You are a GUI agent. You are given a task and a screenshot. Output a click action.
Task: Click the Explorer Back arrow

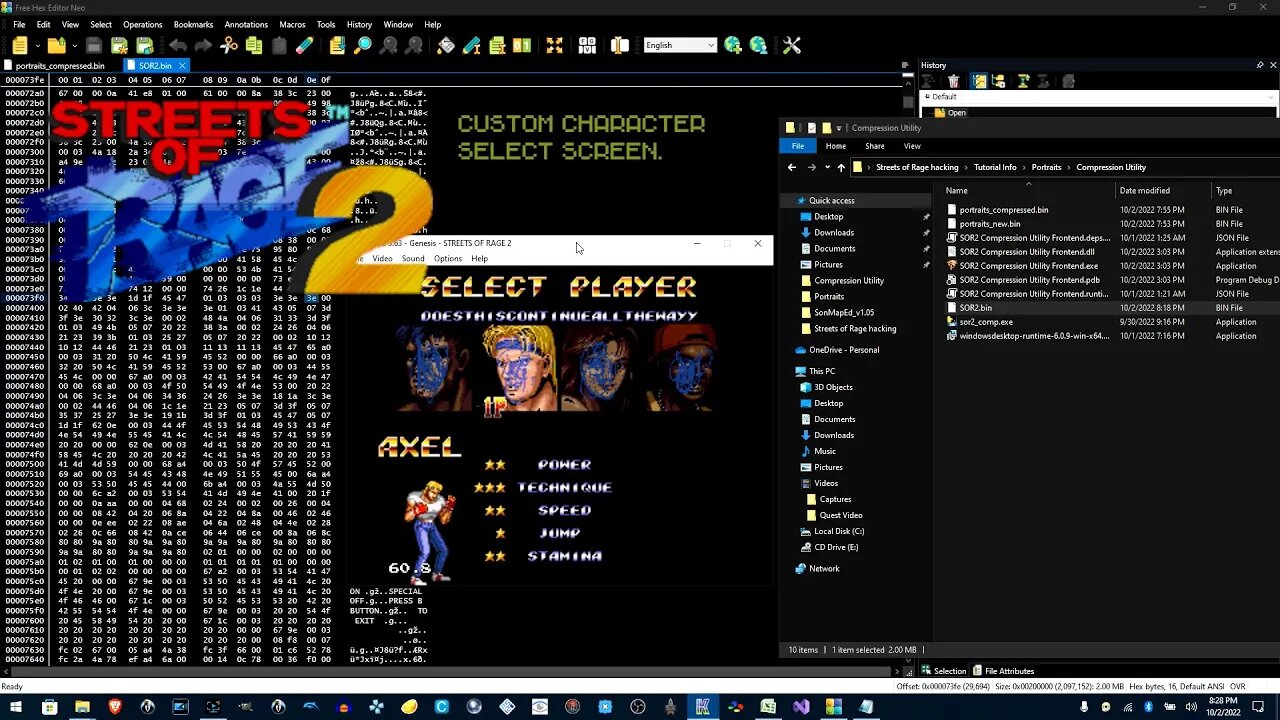[x=792, y=167]
